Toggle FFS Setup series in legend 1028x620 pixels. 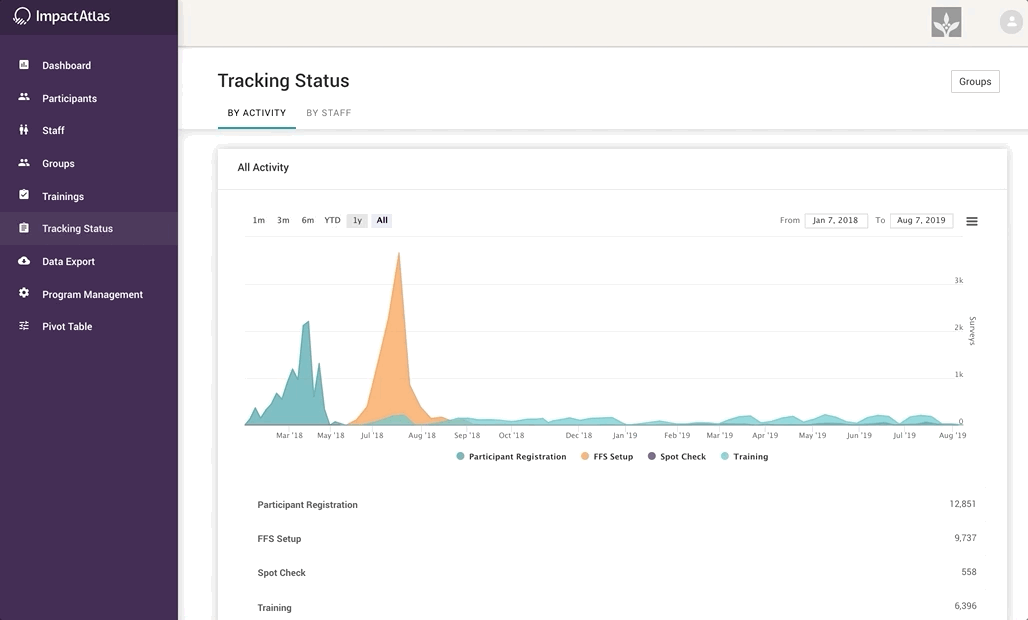tap(607, 456)
